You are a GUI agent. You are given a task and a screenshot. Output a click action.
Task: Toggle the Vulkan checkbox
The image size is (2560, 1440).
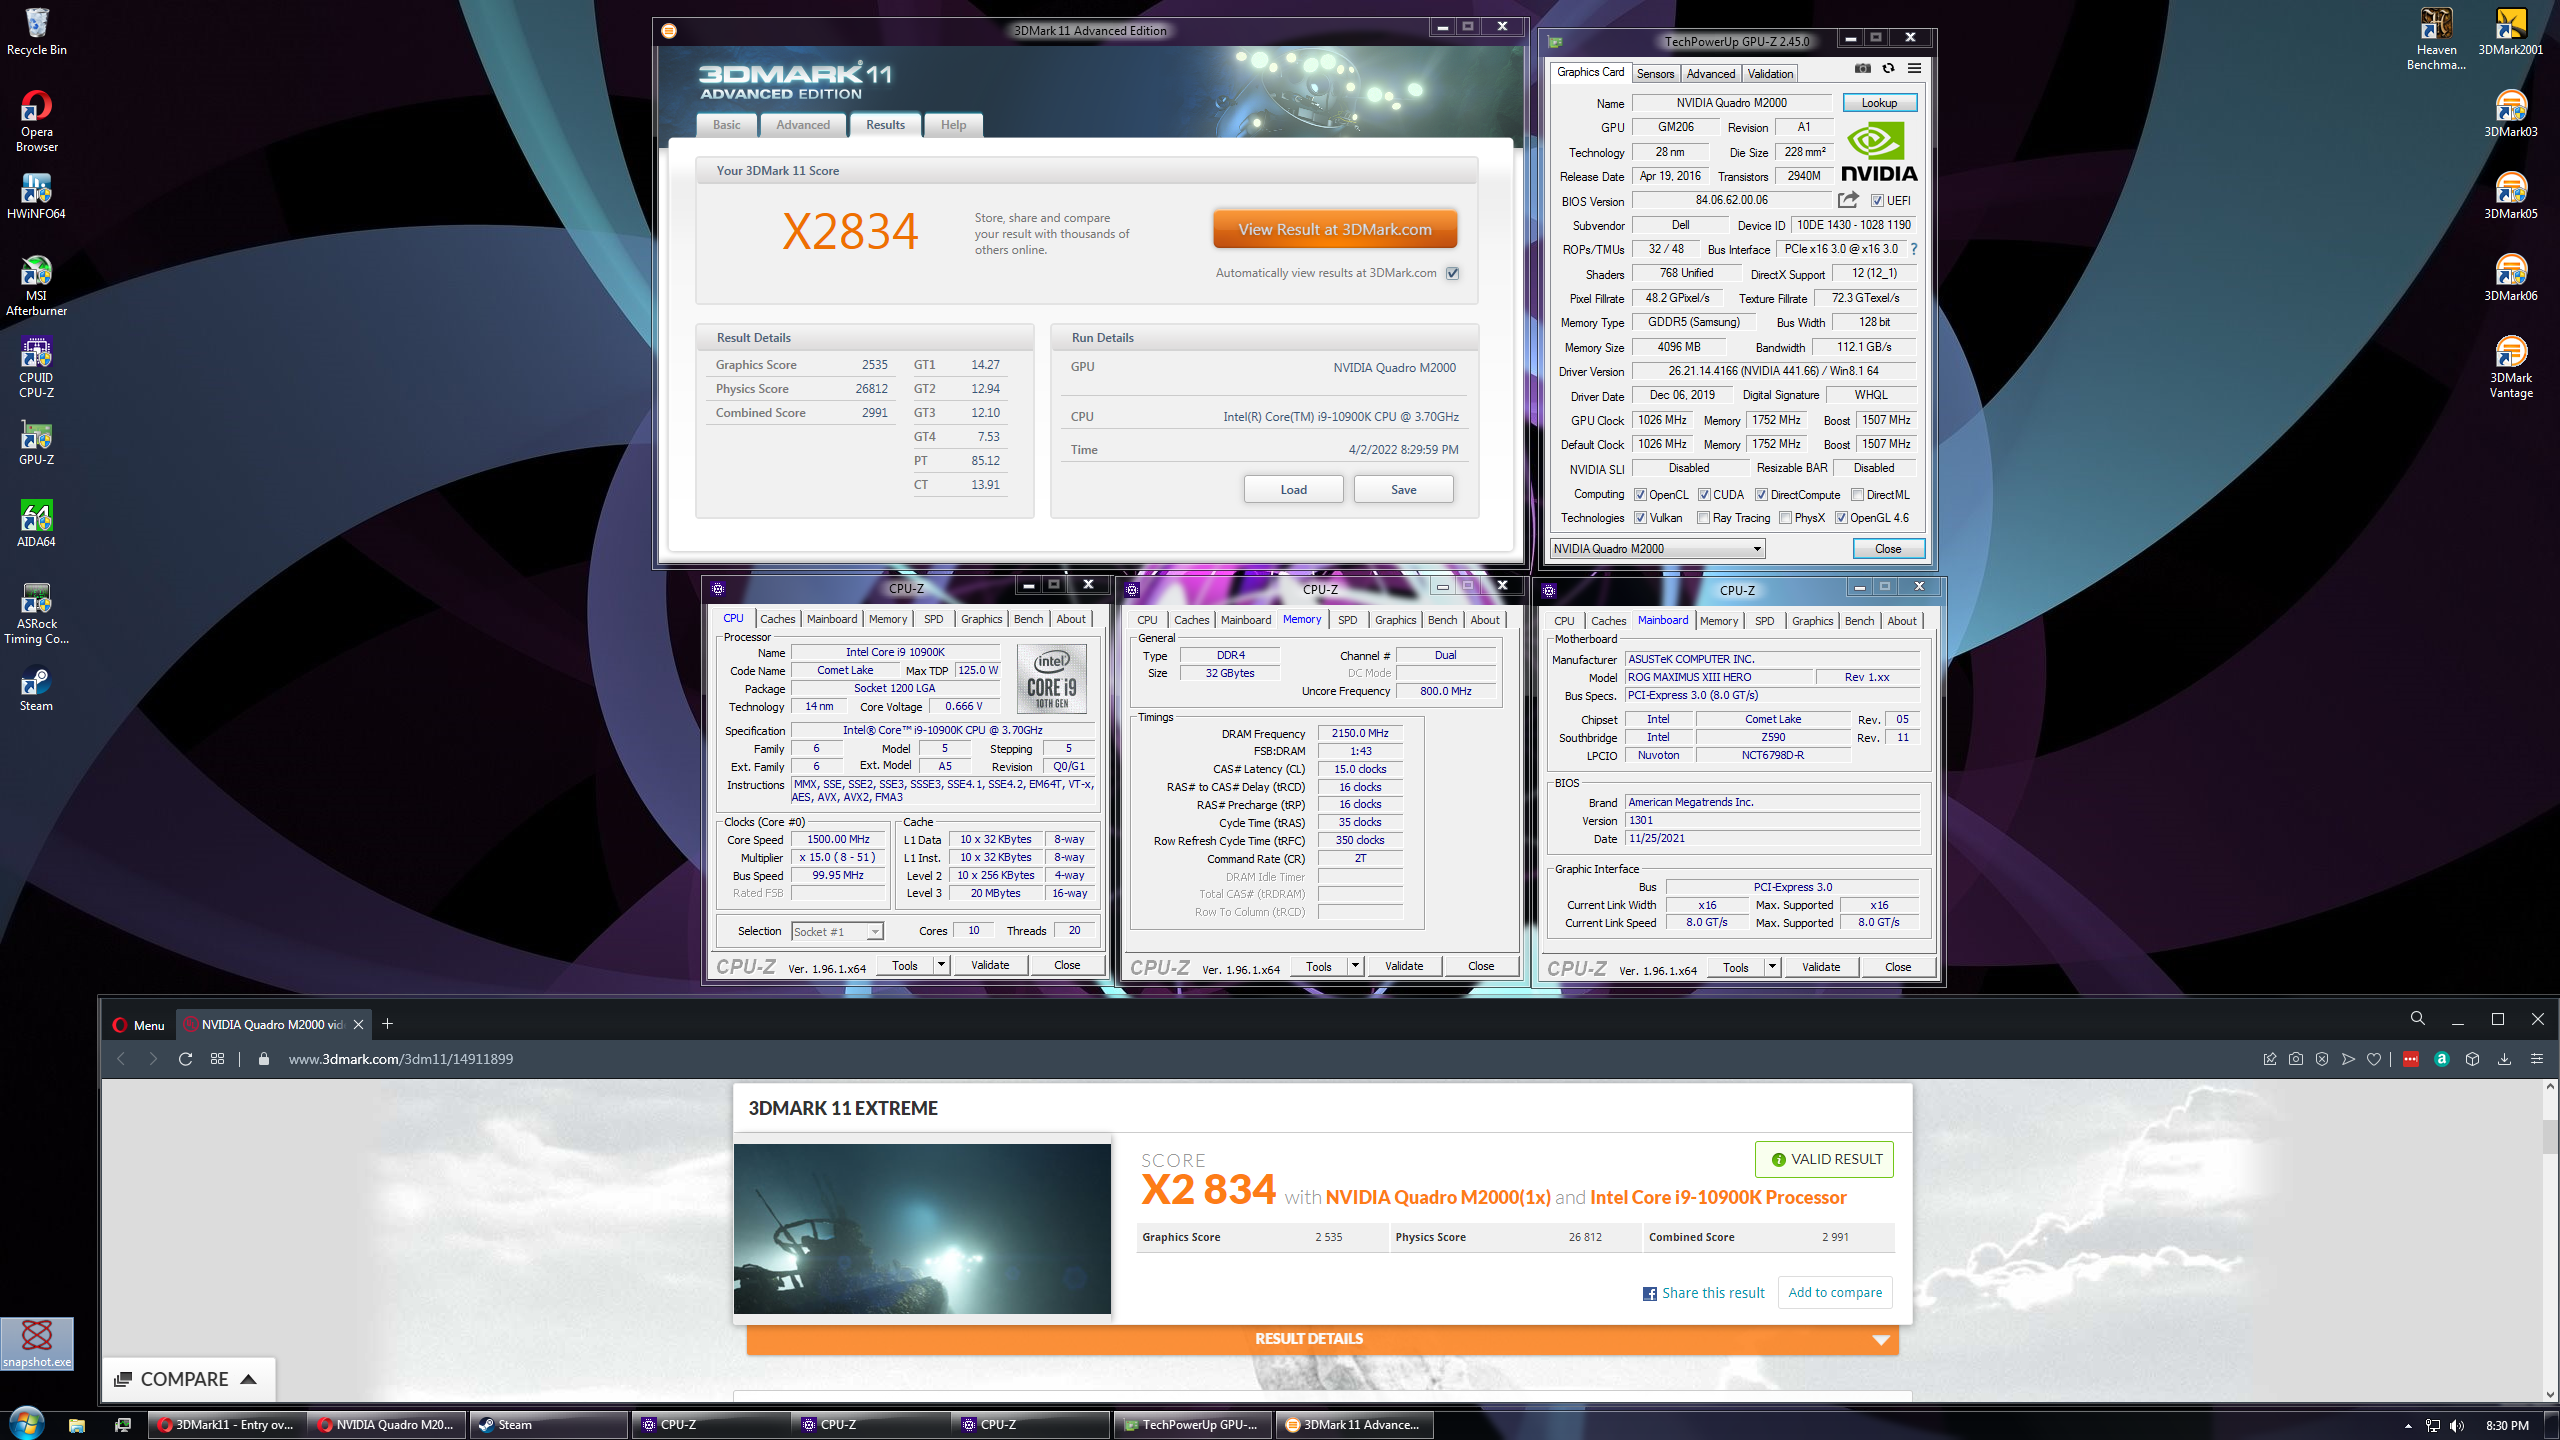[1640, 518]
